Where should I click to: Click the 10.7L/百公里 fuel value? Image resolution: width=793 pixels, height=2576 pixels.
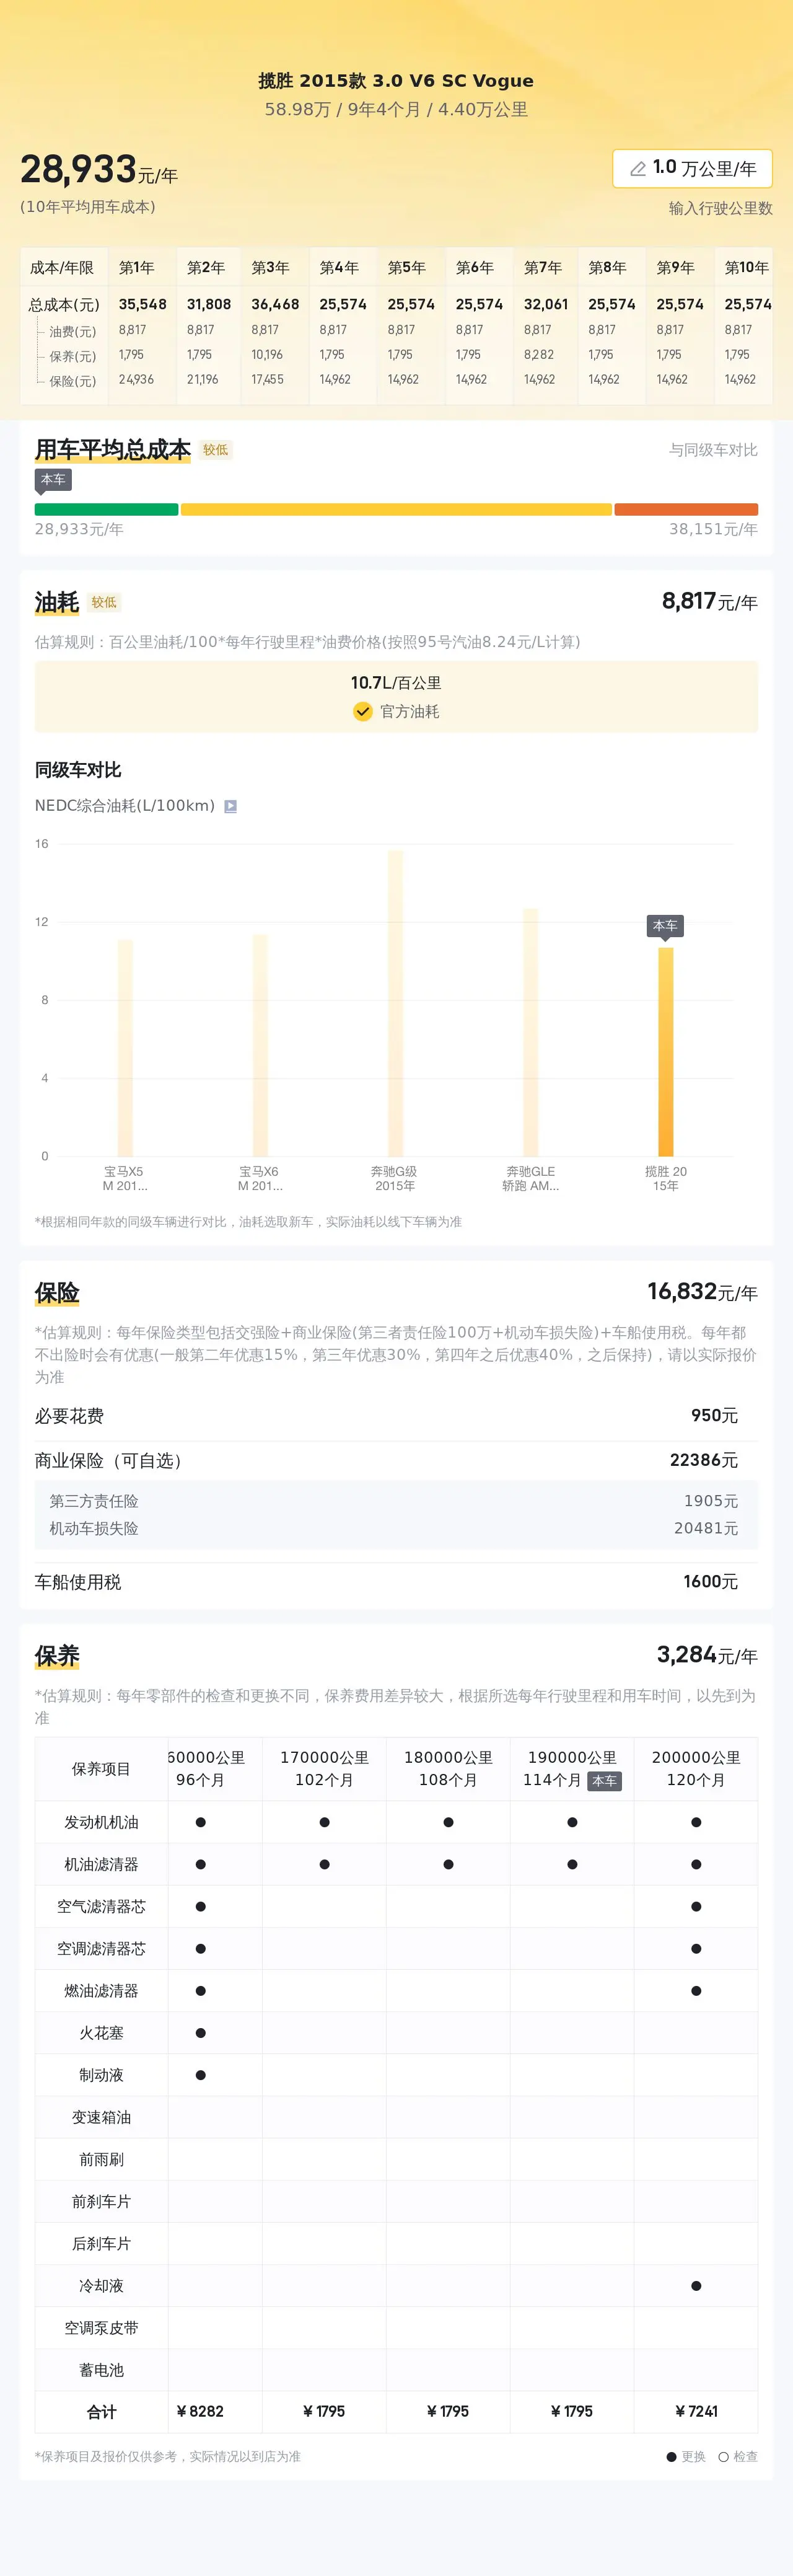pos(396,682)
